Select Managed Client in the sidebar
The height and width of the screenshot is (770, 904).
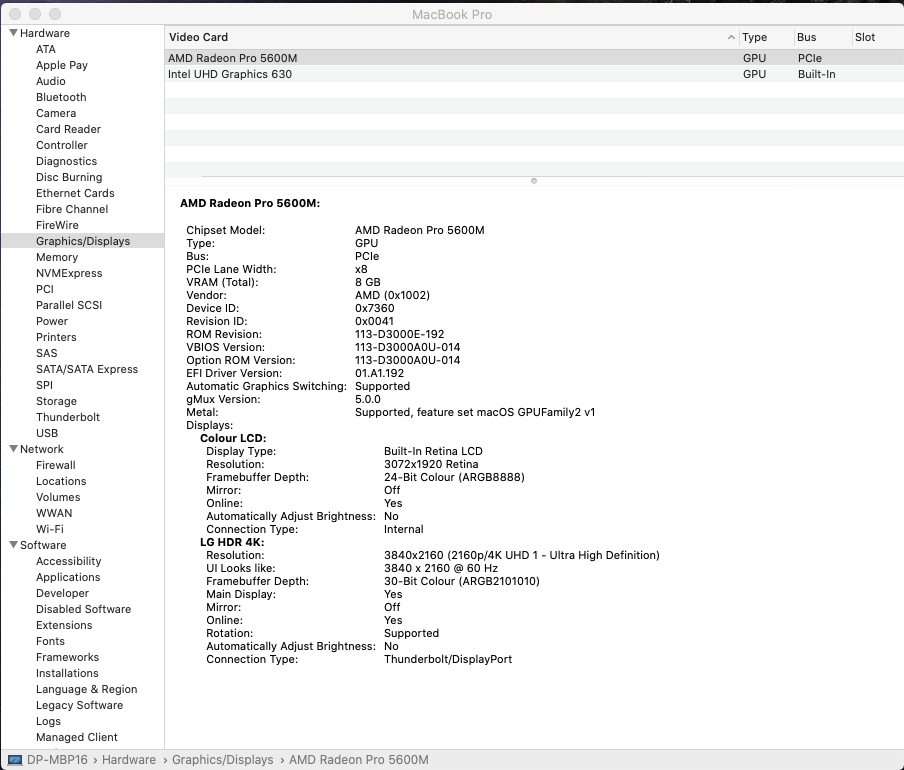77,737
